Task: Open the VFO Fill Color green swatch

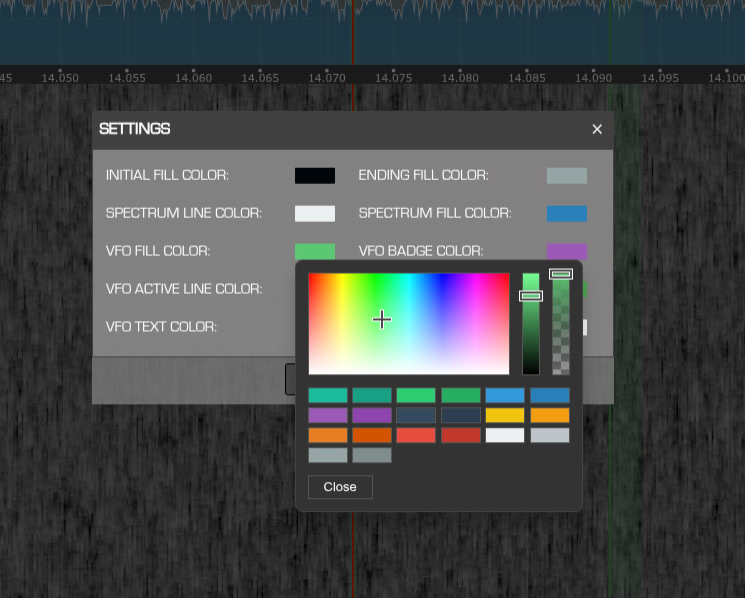Action: (x=315, y=250)
